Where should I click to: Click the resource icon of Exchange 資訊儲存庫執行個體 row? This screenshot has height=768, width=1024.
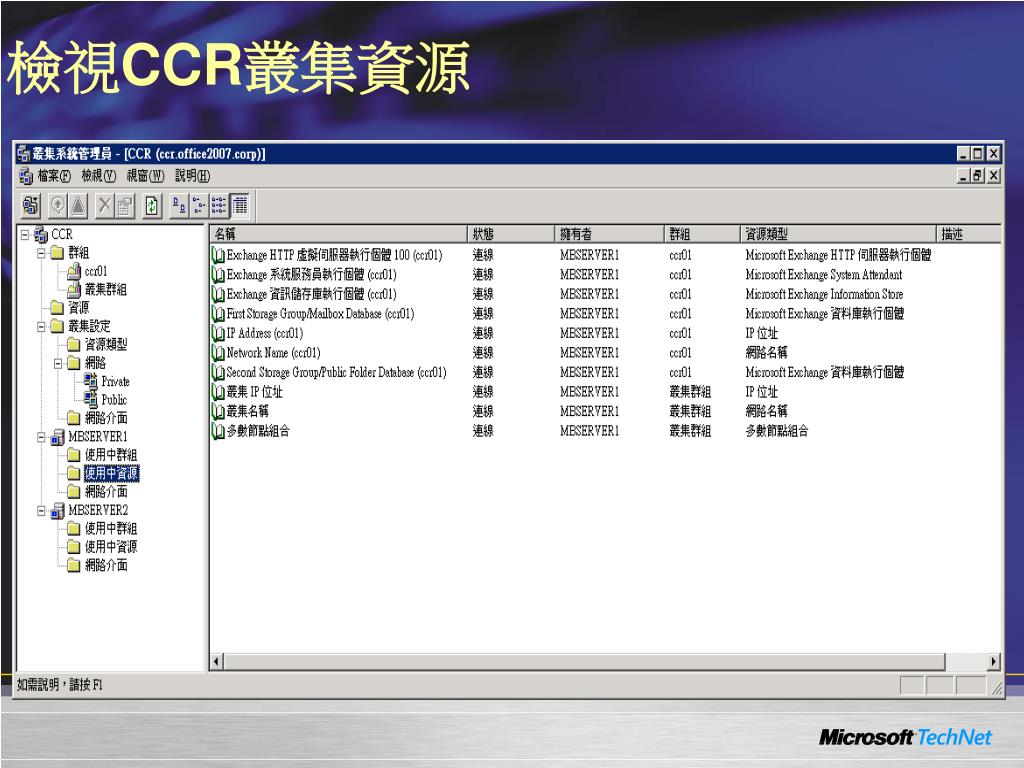(x=218, y=295)
